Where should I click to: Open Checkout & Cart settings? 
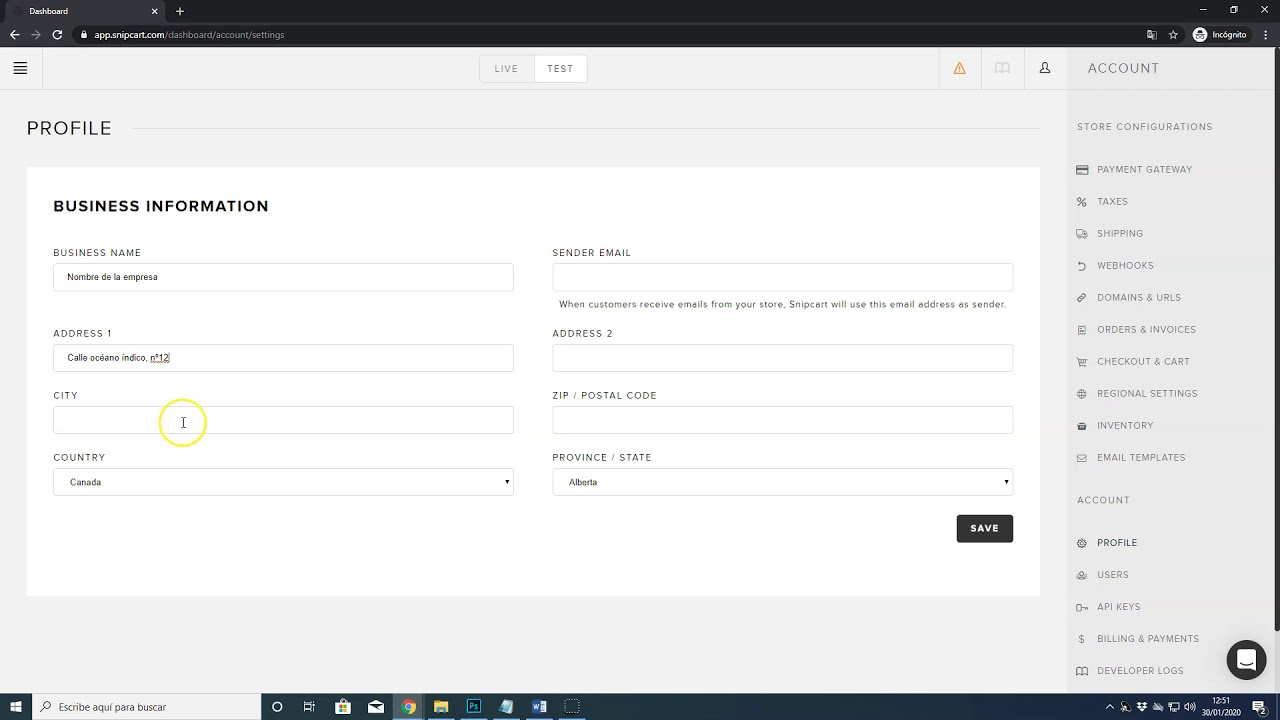1143,362
